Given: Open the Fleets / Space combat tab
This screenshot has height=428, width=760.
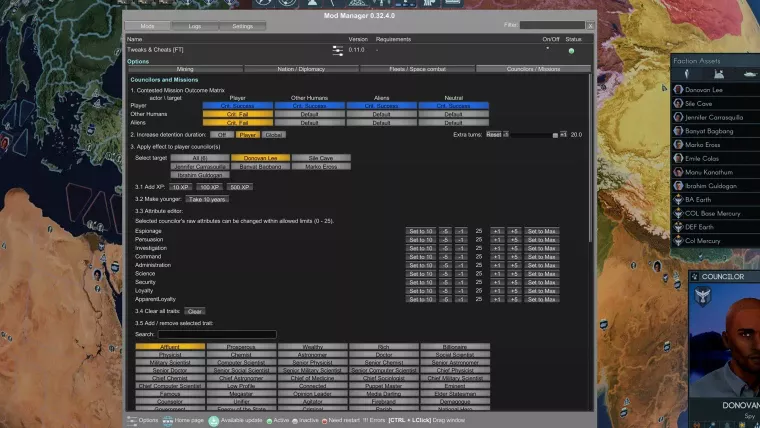Looking at the screenshot, I should point(418,69).
